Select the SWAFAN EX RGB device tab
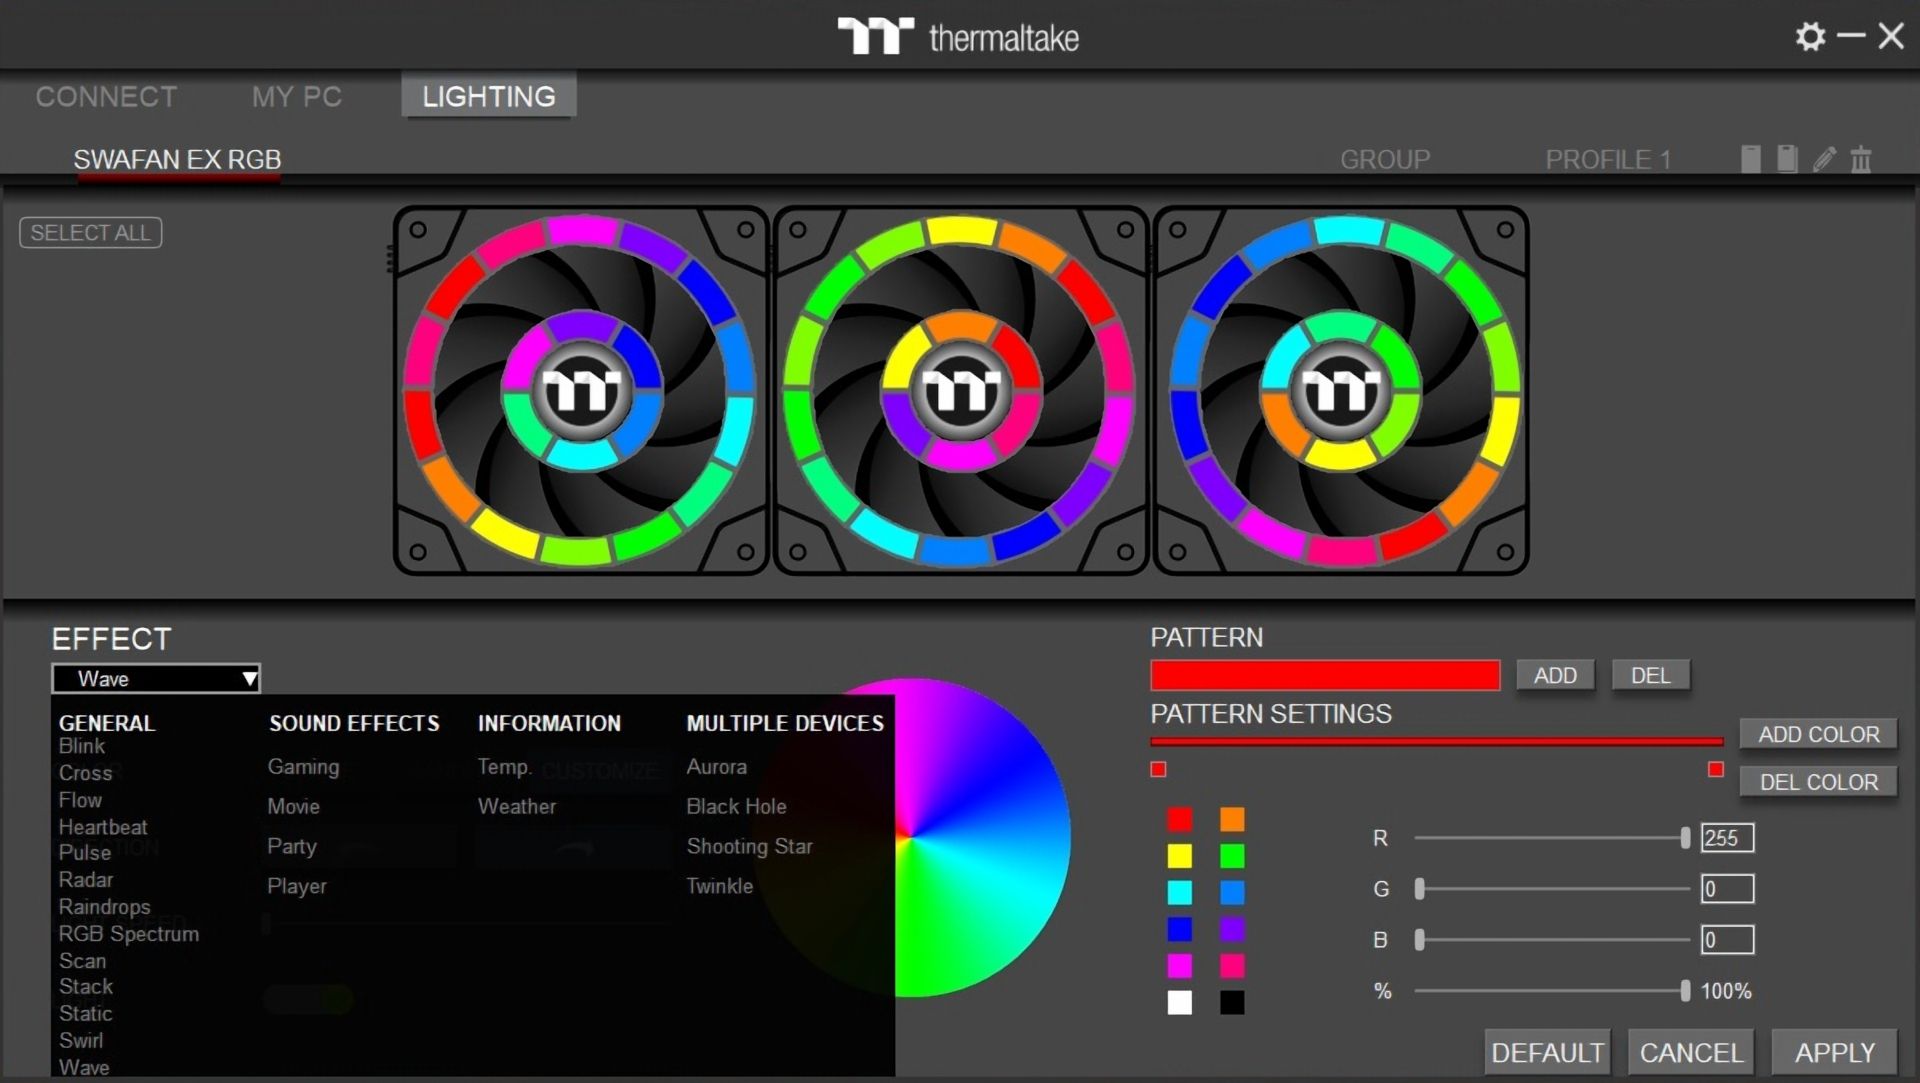Screen dimensions: 1920x1083 pyautogui.click(x=177, y=160)
